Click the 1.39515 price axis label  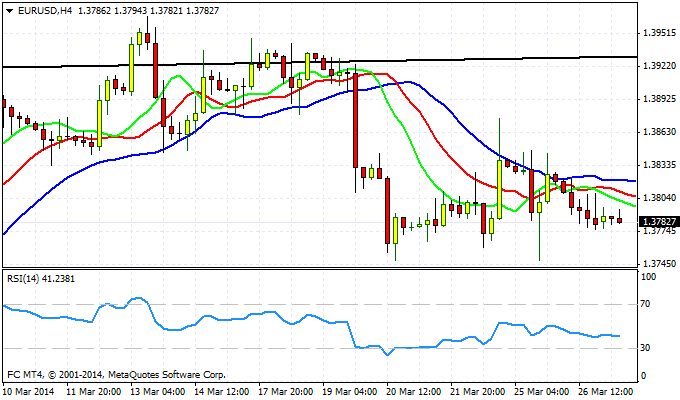coord(660,33)
